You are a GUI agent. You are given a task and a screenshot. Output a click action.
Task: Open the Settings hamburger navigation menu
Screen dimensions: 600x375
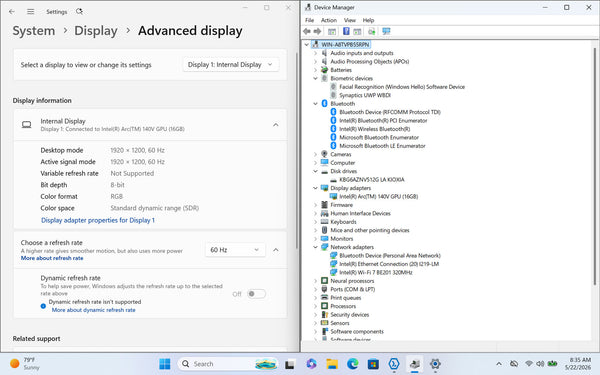[x=31, y=11]
